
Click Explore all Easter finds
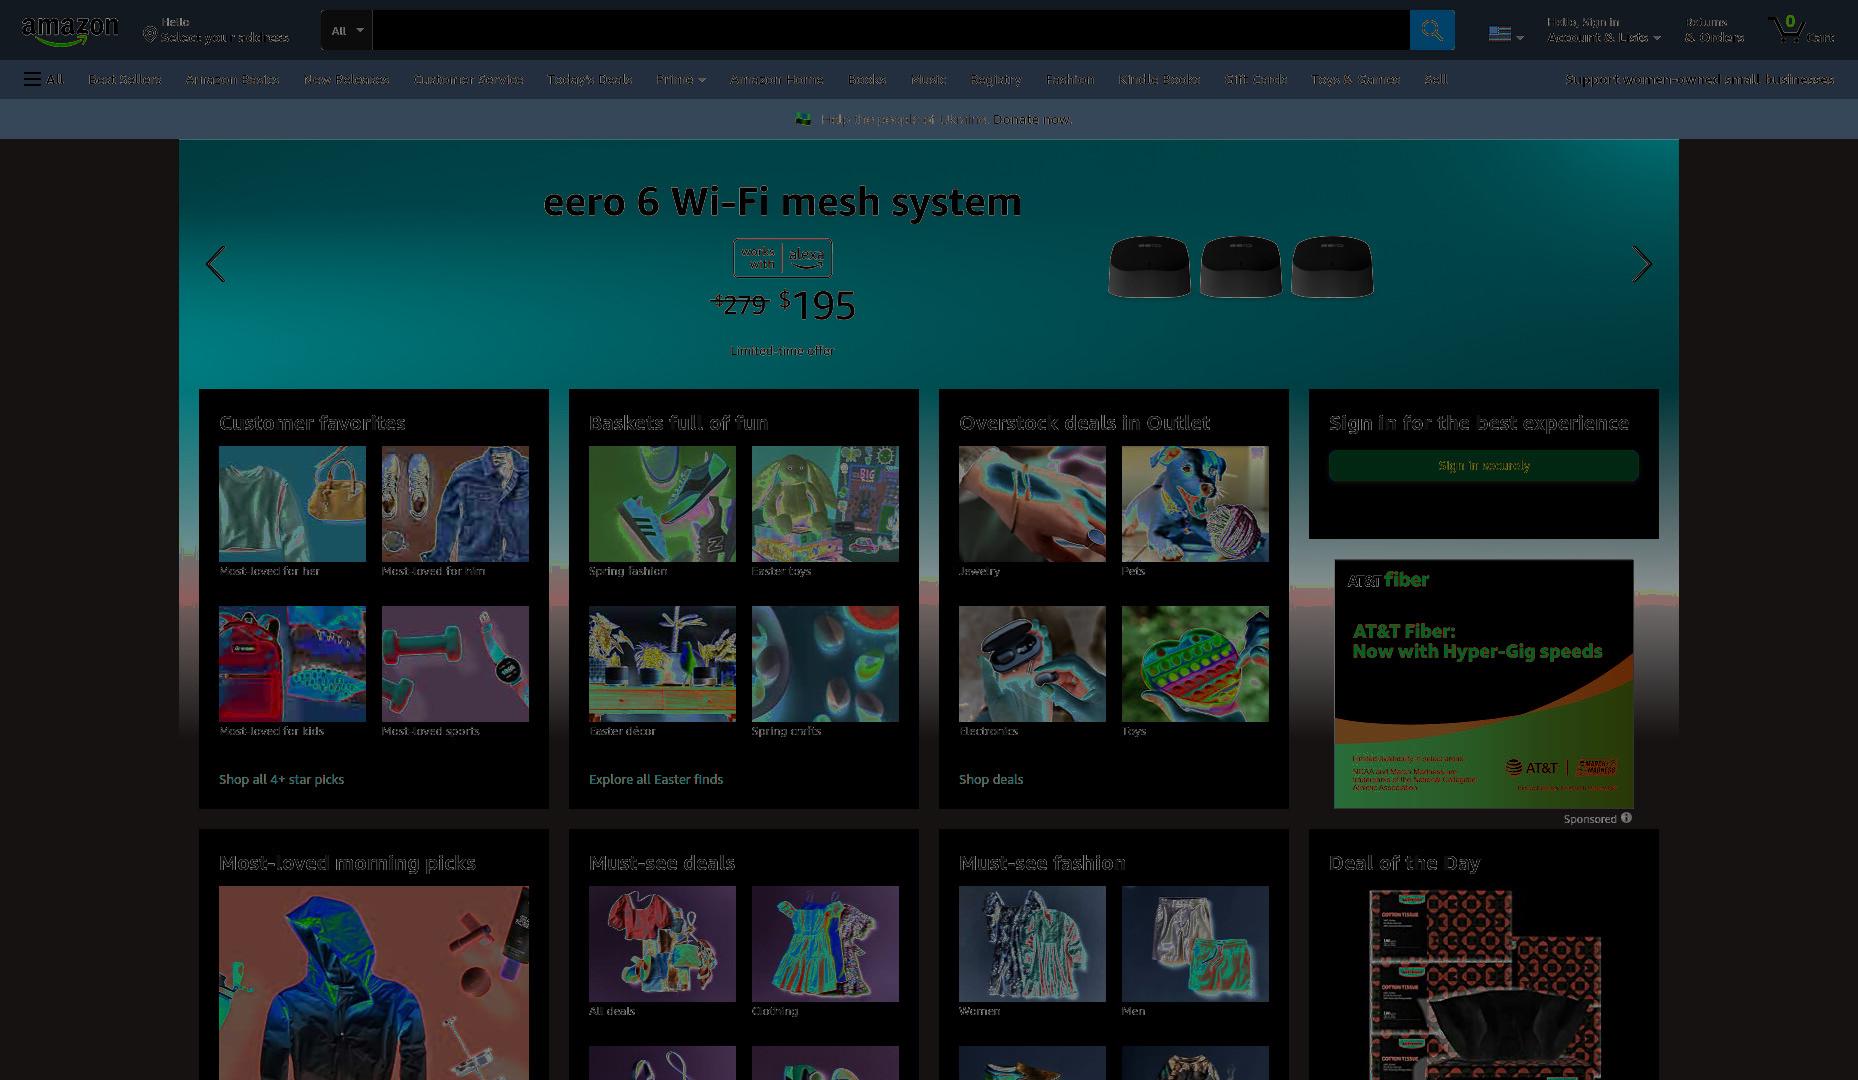[x=656, y=779]
